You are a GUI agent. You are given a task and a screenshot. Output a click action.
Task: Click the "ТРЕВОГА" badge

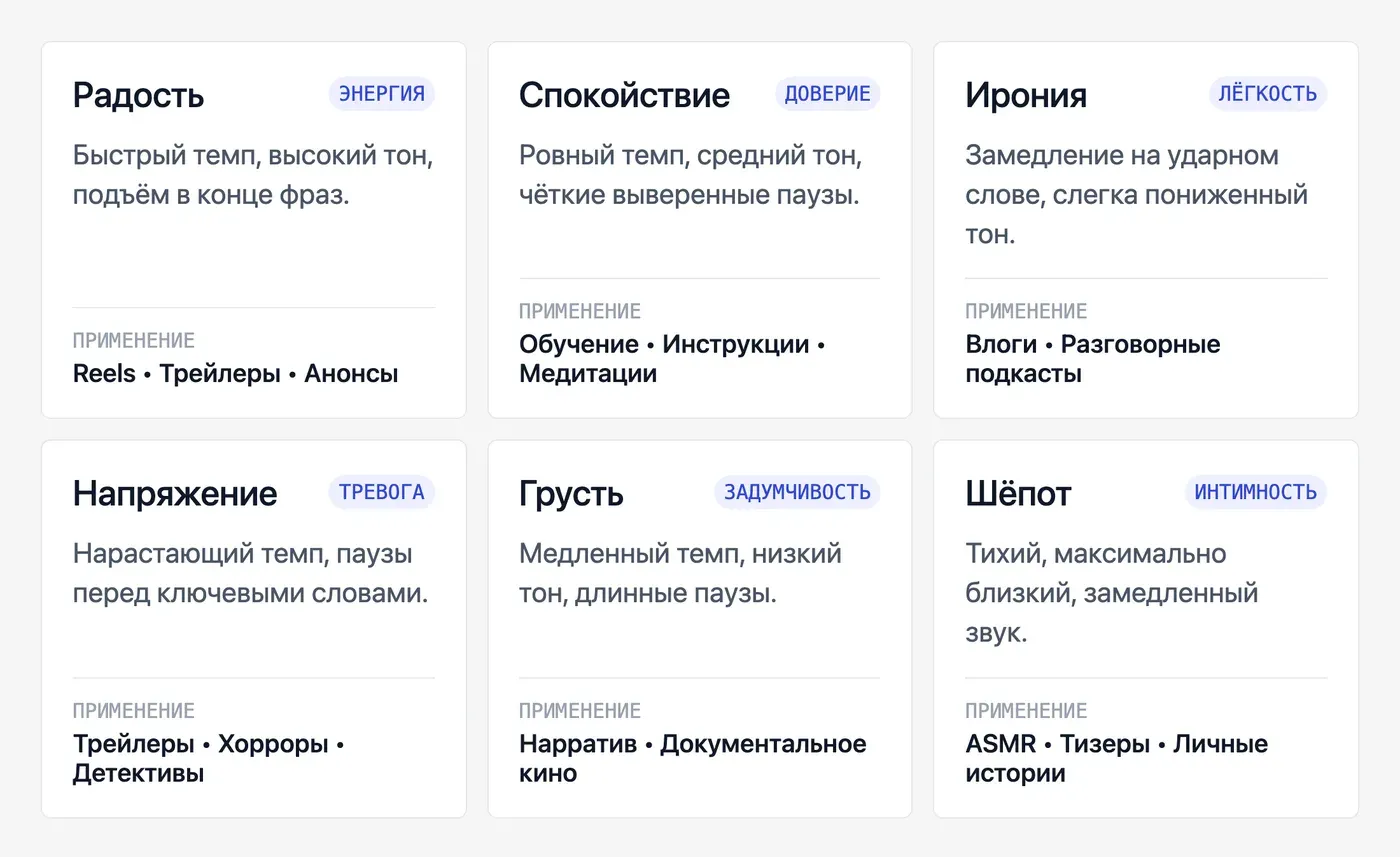382,492
